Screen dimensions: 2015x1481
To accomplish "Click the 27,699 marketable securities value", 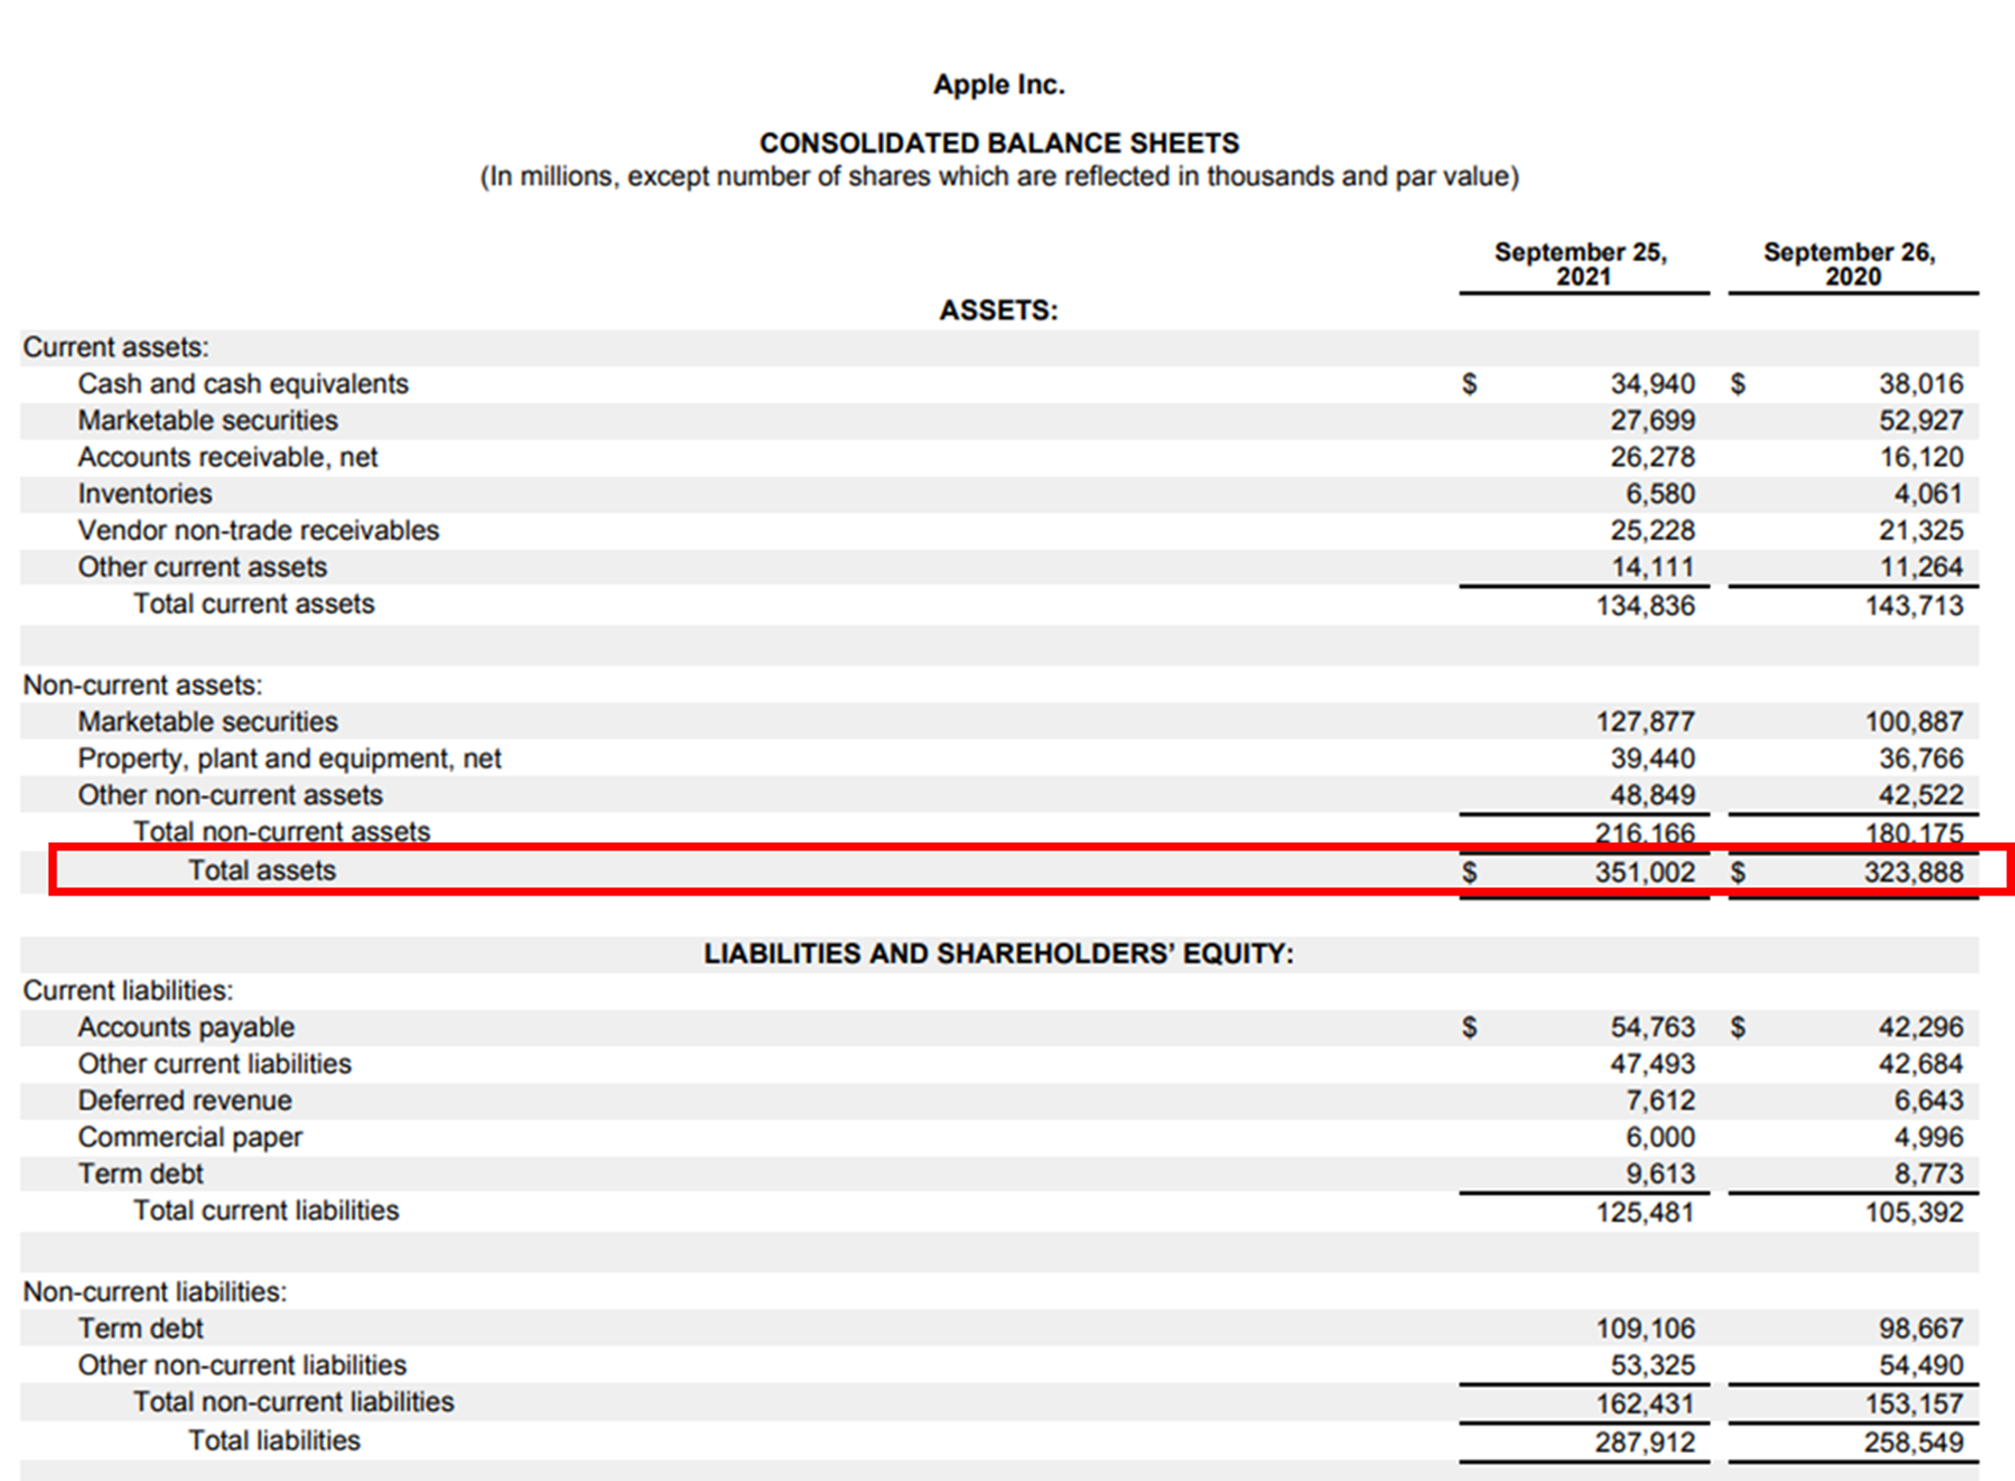I will click(1652, 421).
